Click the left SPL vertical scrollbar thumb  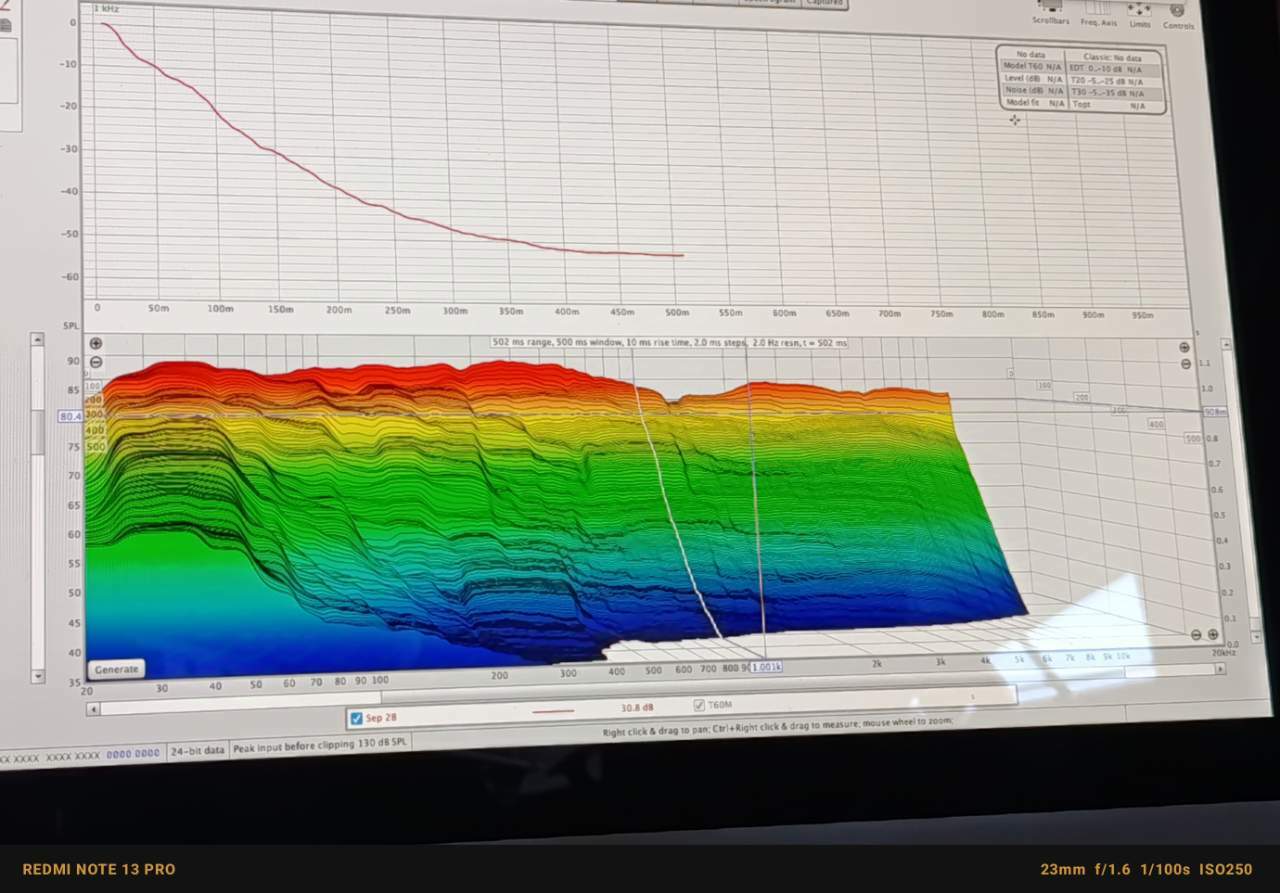pyautogui.click(x=38, y=430)
